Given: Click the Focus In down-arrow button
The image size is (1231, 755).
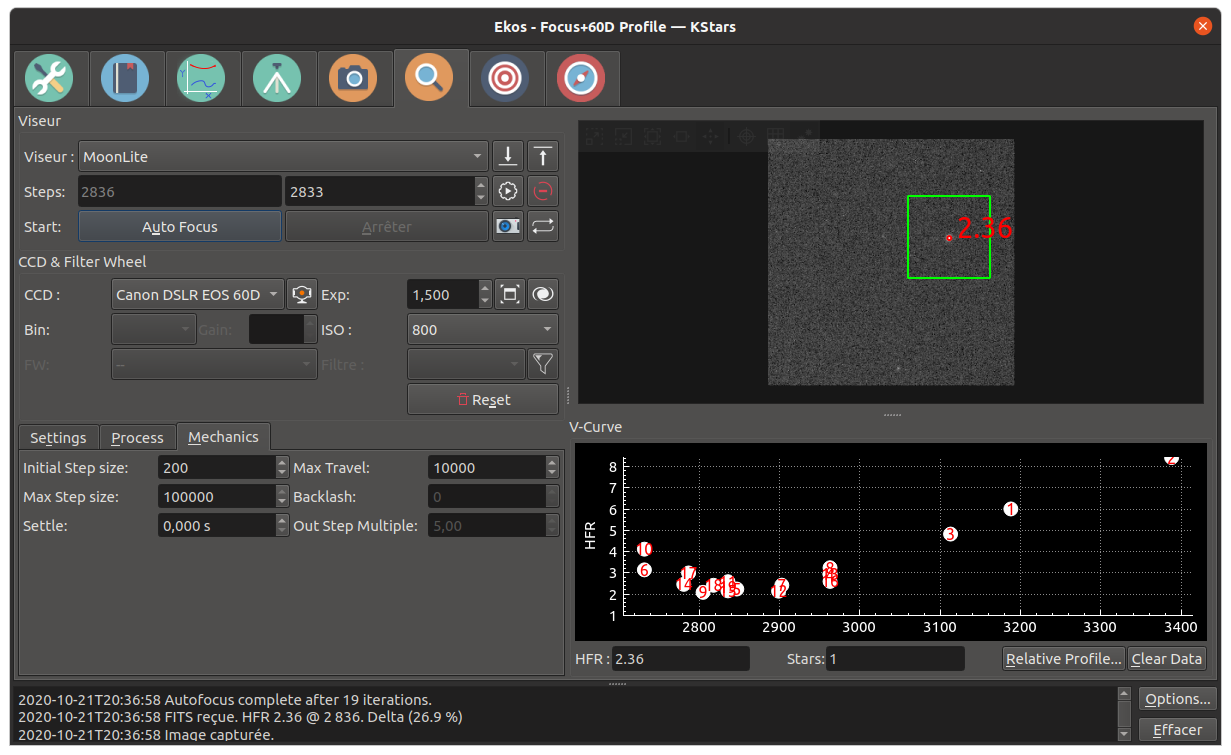Looking at the screenshot, I should coord(508,156).
